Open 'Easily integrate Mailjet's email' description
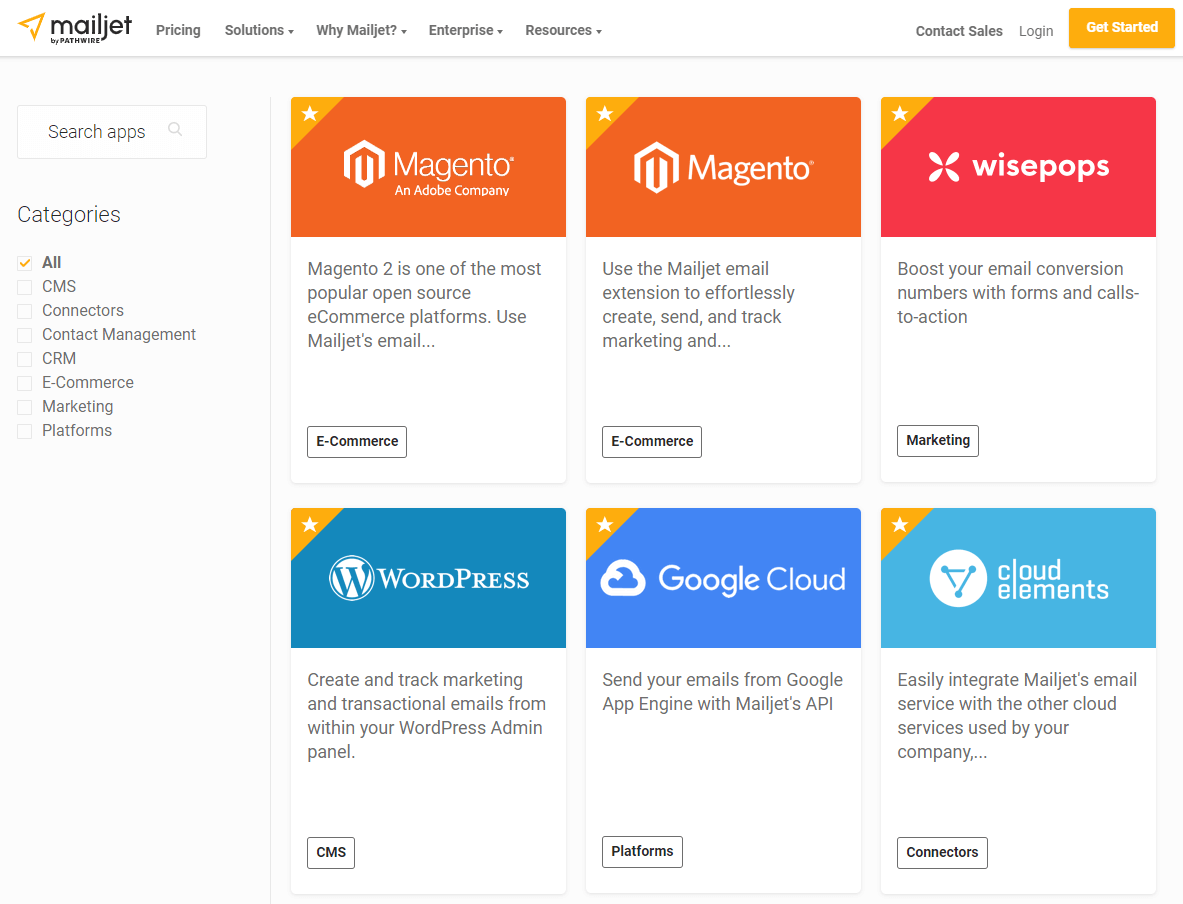The width and height of the screenshot is (1183, 904). pos(1017,715)
